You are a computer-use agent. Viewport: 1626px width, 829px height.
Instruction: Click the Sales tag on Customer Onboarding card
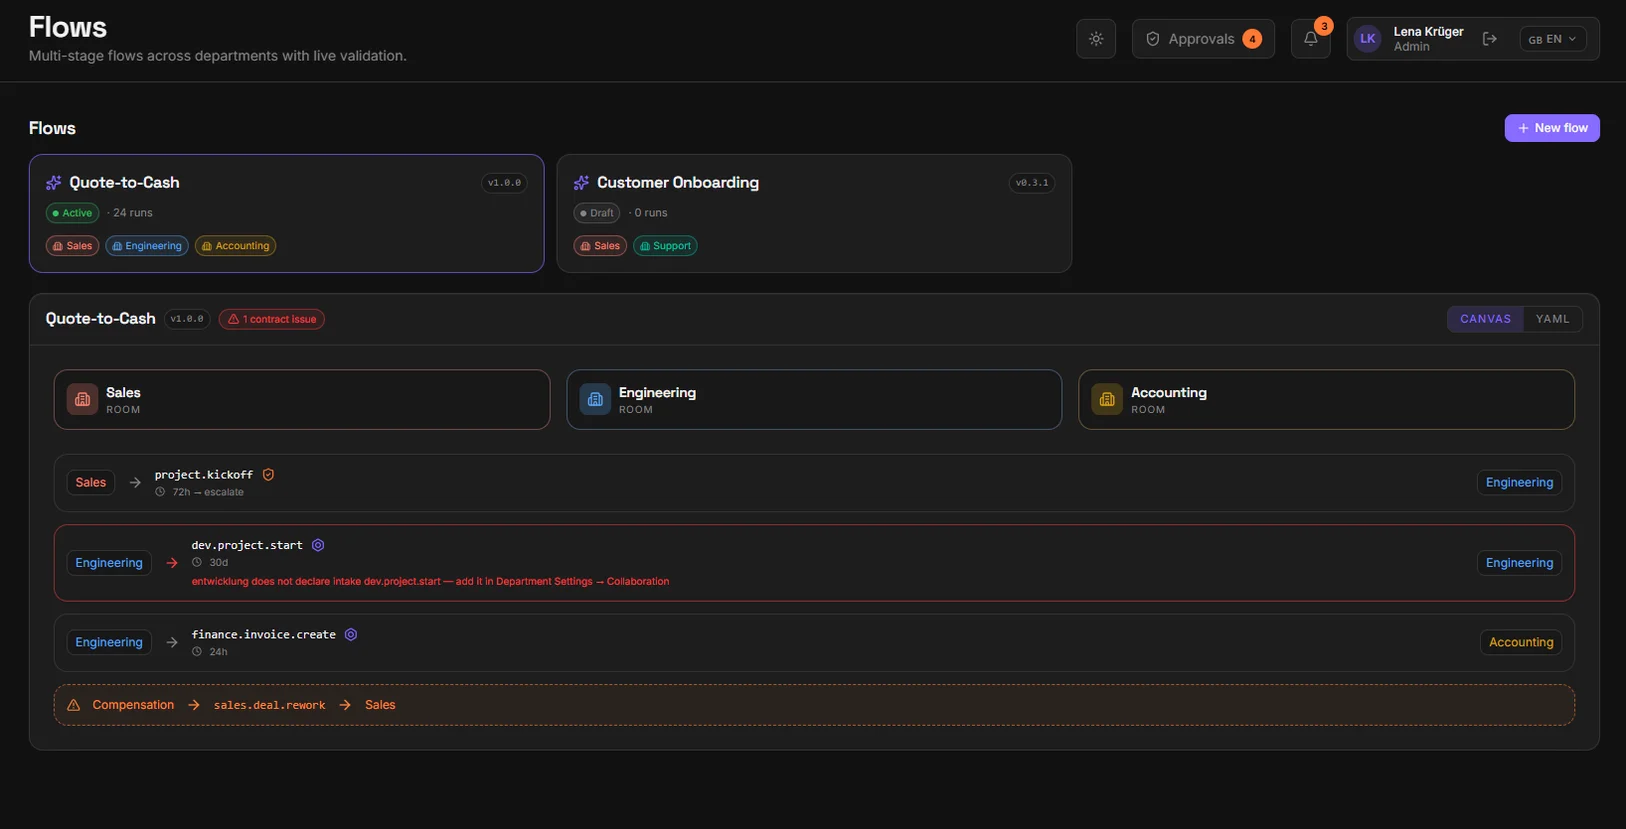click(x=600, y=246)
